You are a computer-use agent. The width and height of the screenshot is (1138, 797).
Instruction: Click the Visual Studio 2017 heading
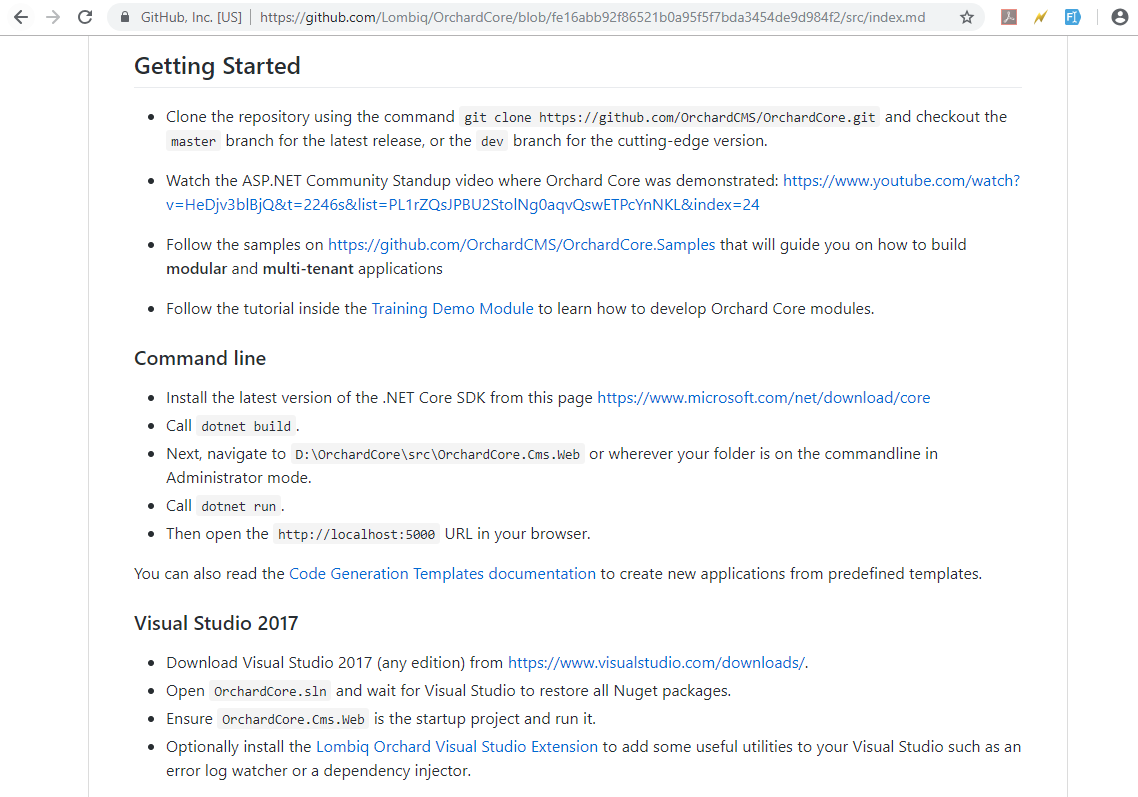point(216,624)
